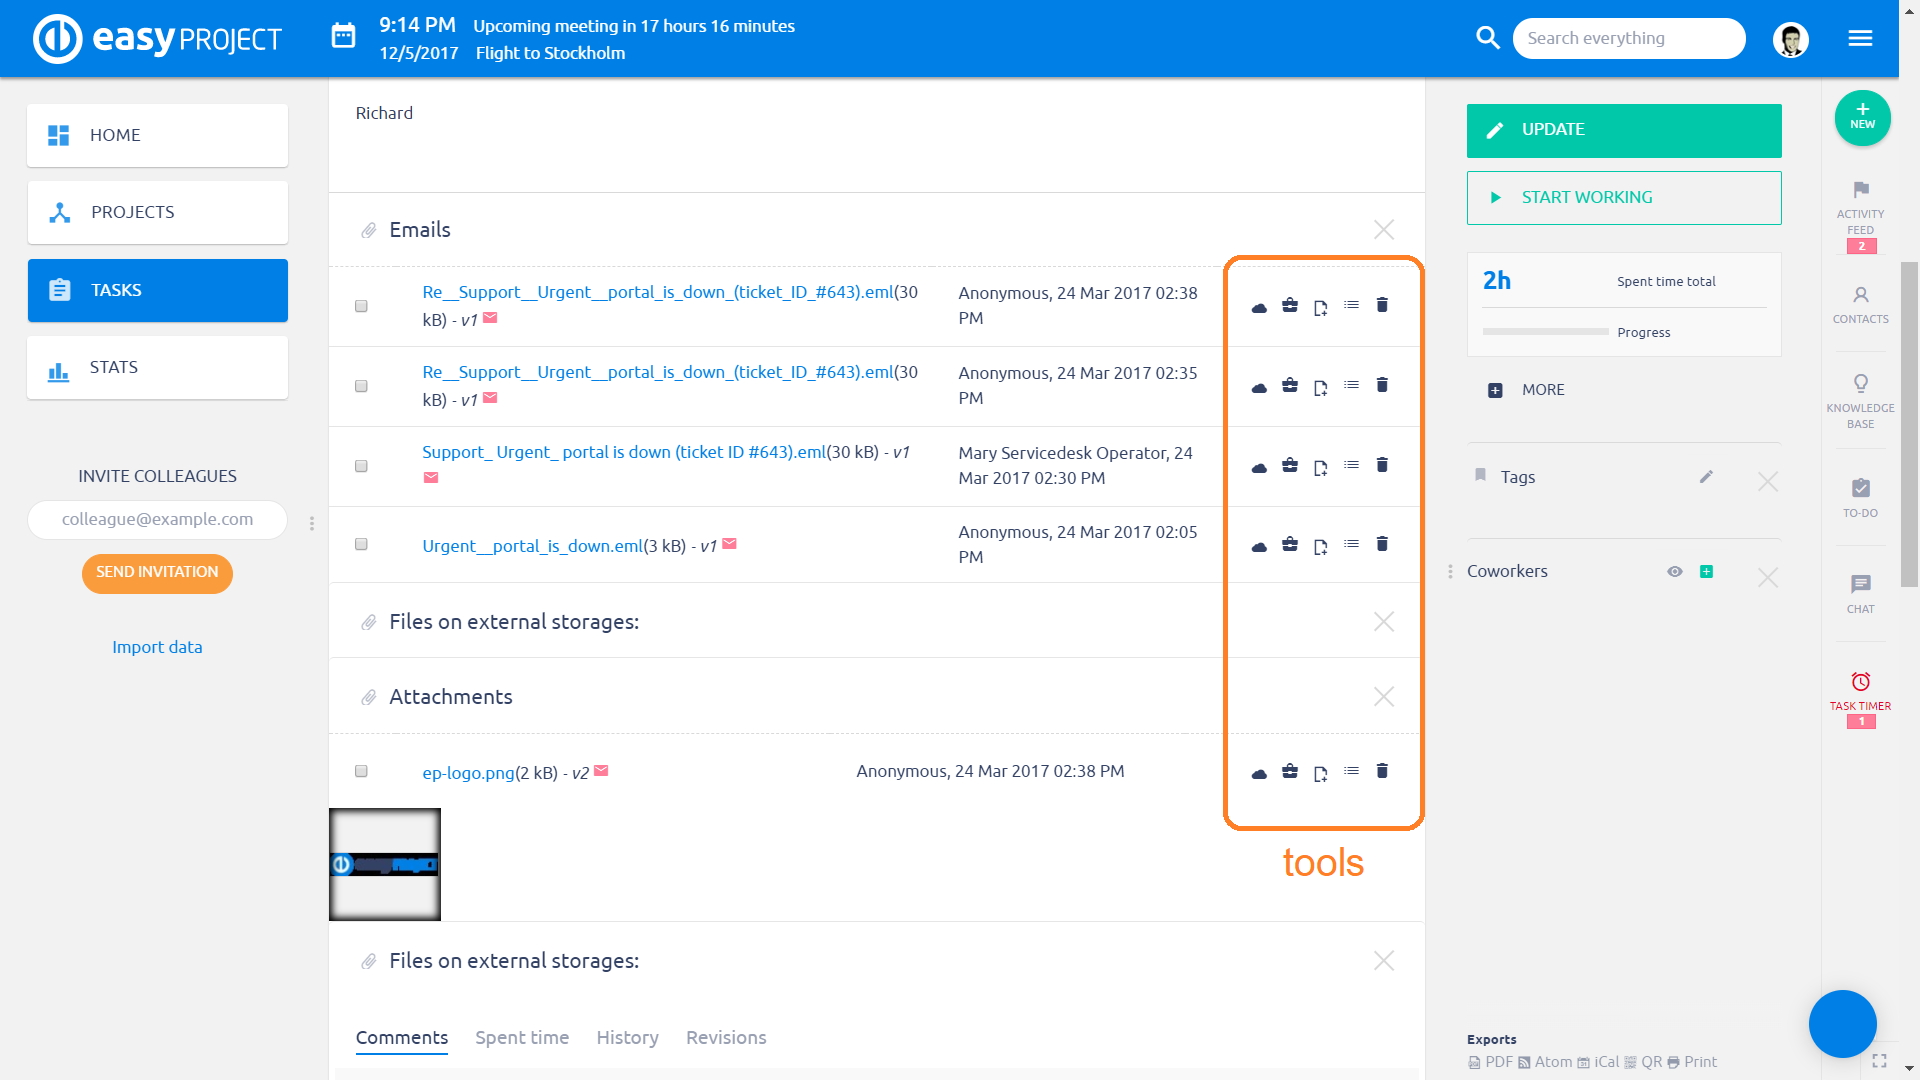Open the ep-logo.png file link

pyautogui.click(x=468, y=773)
